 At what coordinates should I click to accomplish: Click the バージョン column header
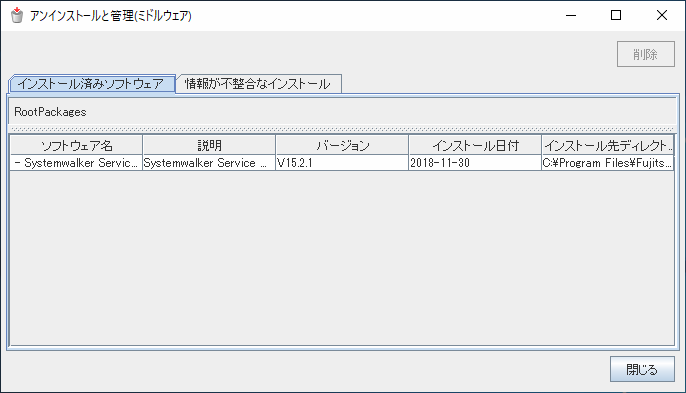342,145
